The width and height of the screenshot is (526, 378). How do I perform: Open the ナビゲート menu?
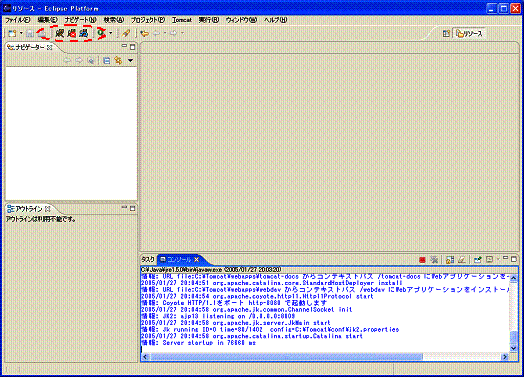pyautogui.click(x=80, y=20)
